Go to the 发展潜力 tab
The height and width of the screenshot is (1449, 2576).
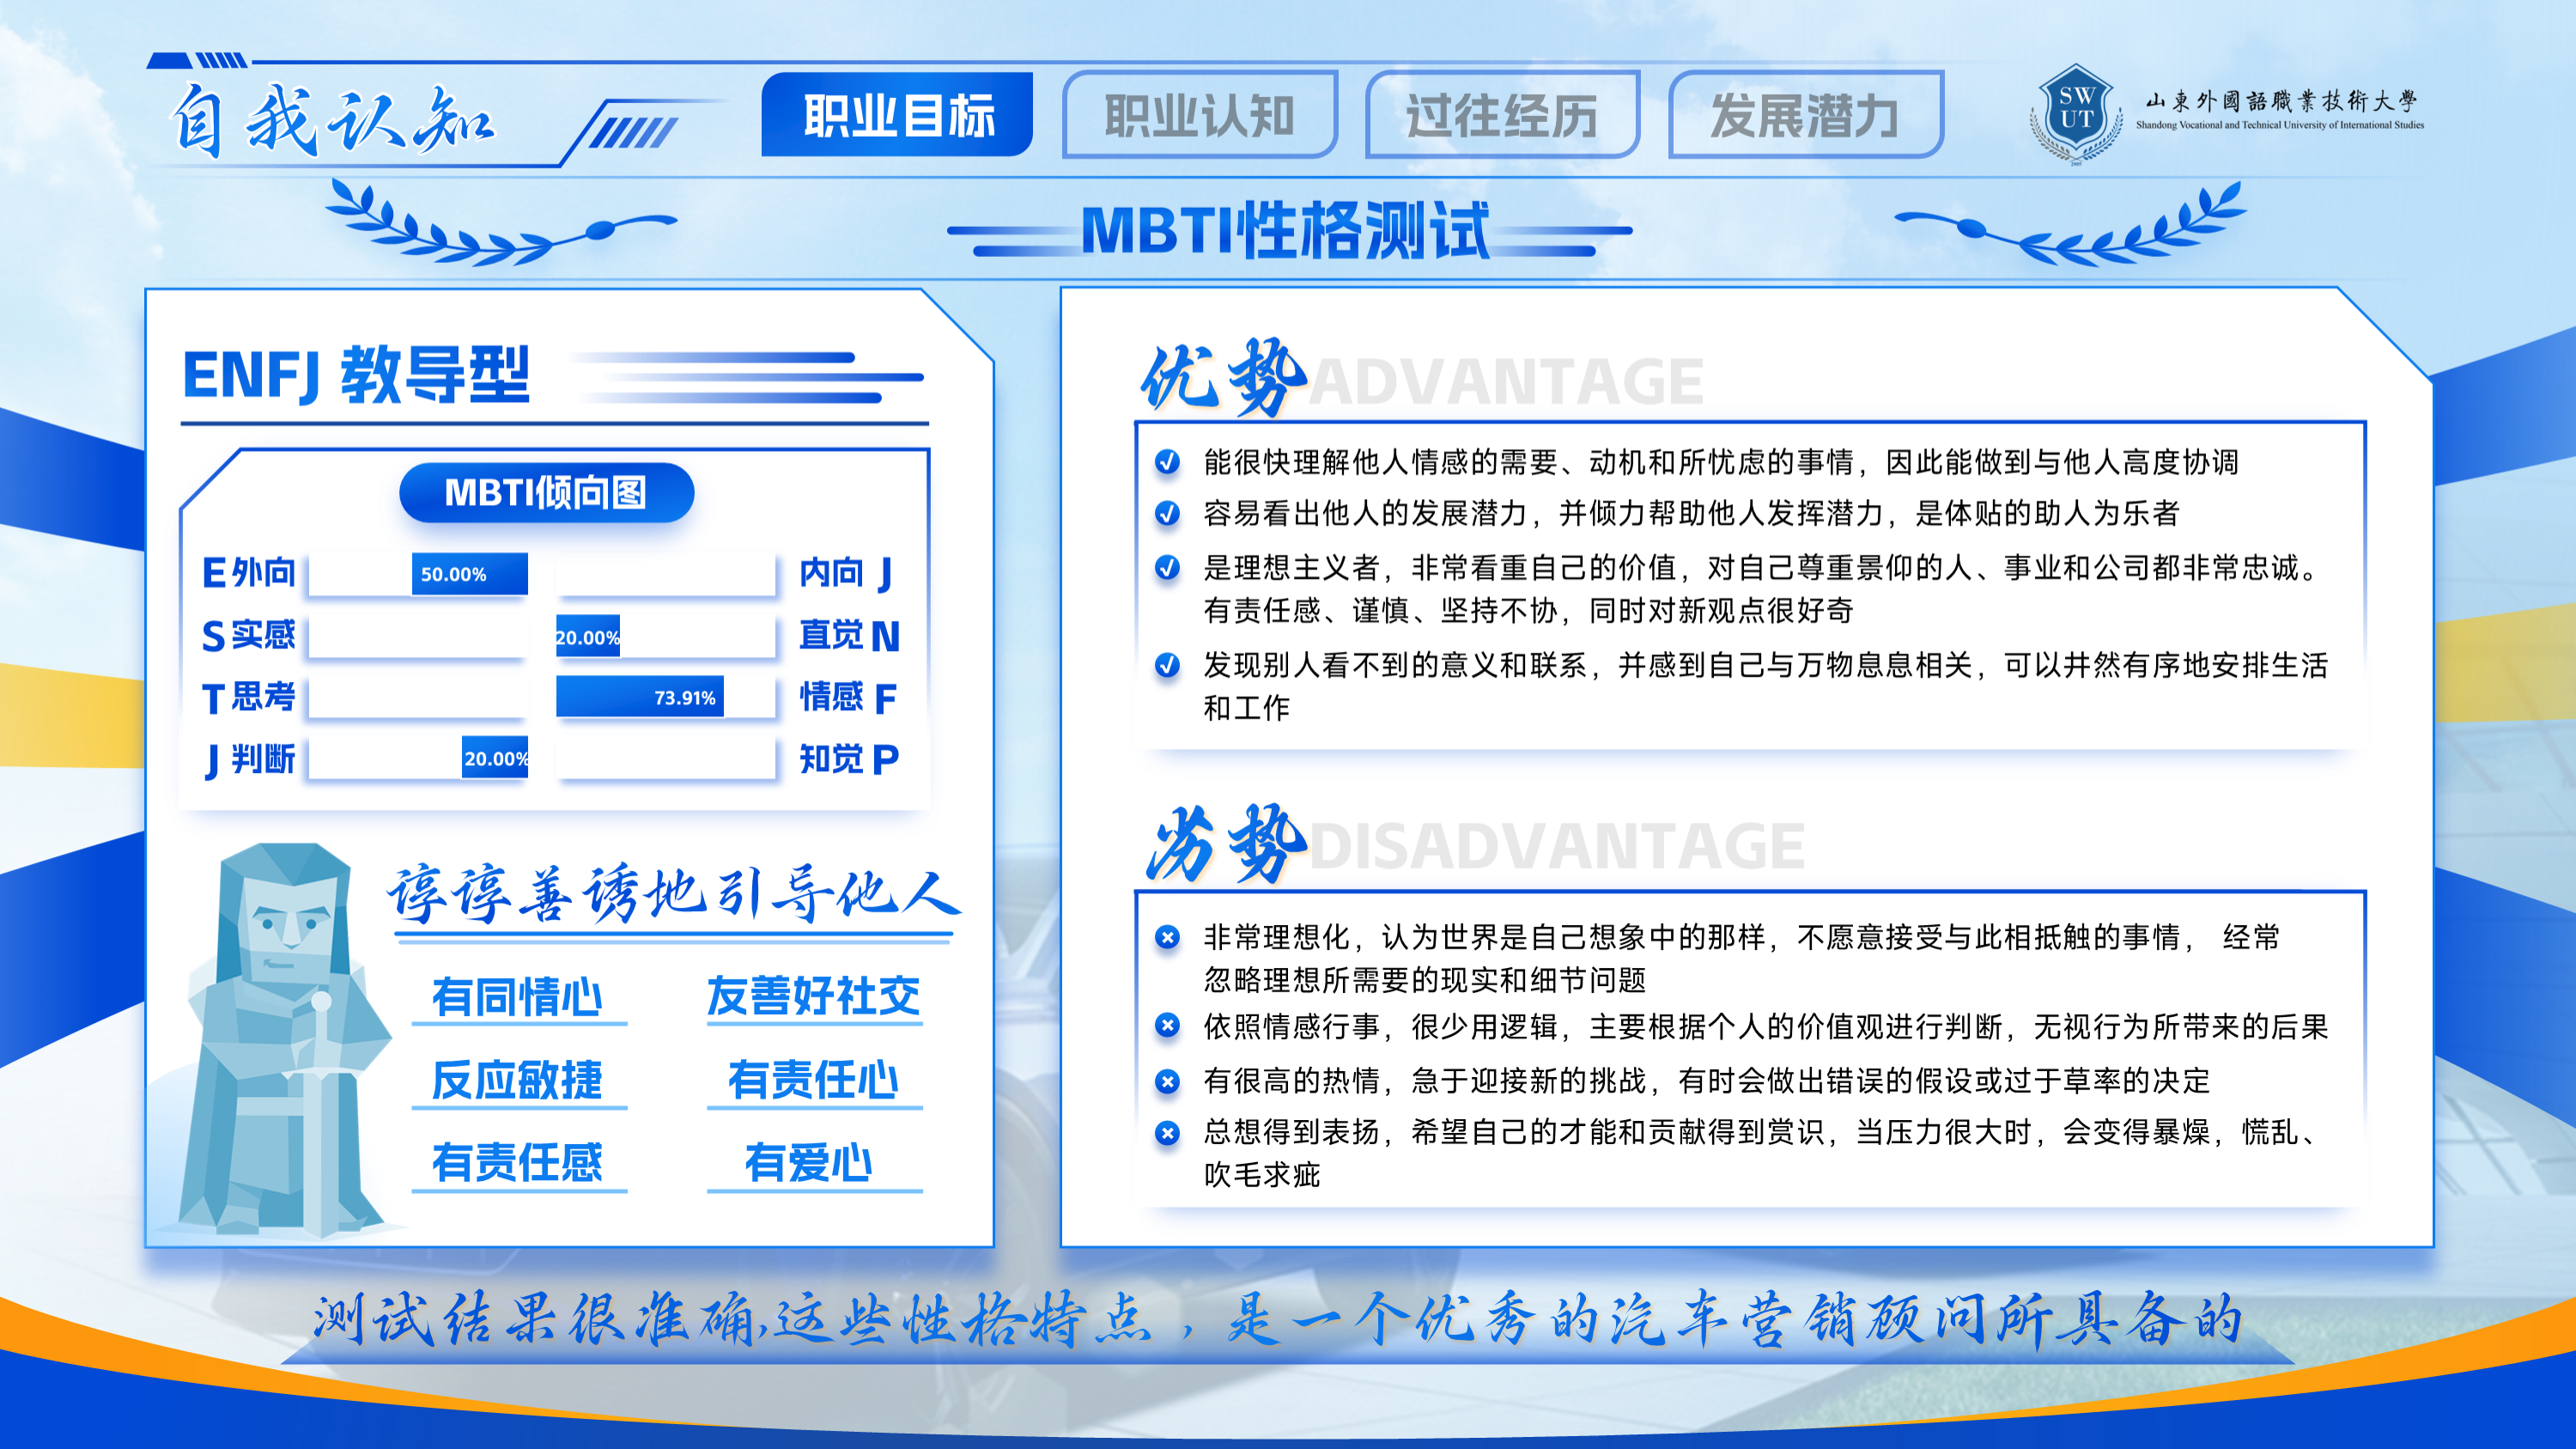(1806, 114)
